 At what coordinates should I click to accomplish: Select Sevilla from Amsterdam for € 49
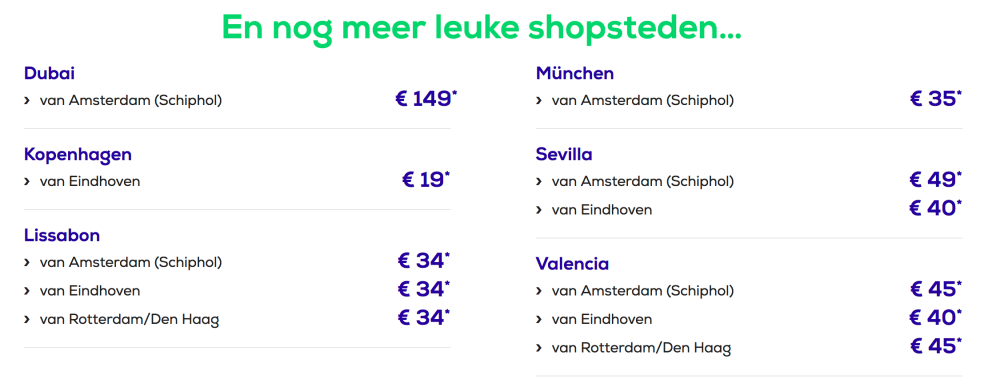click(936, 181)
